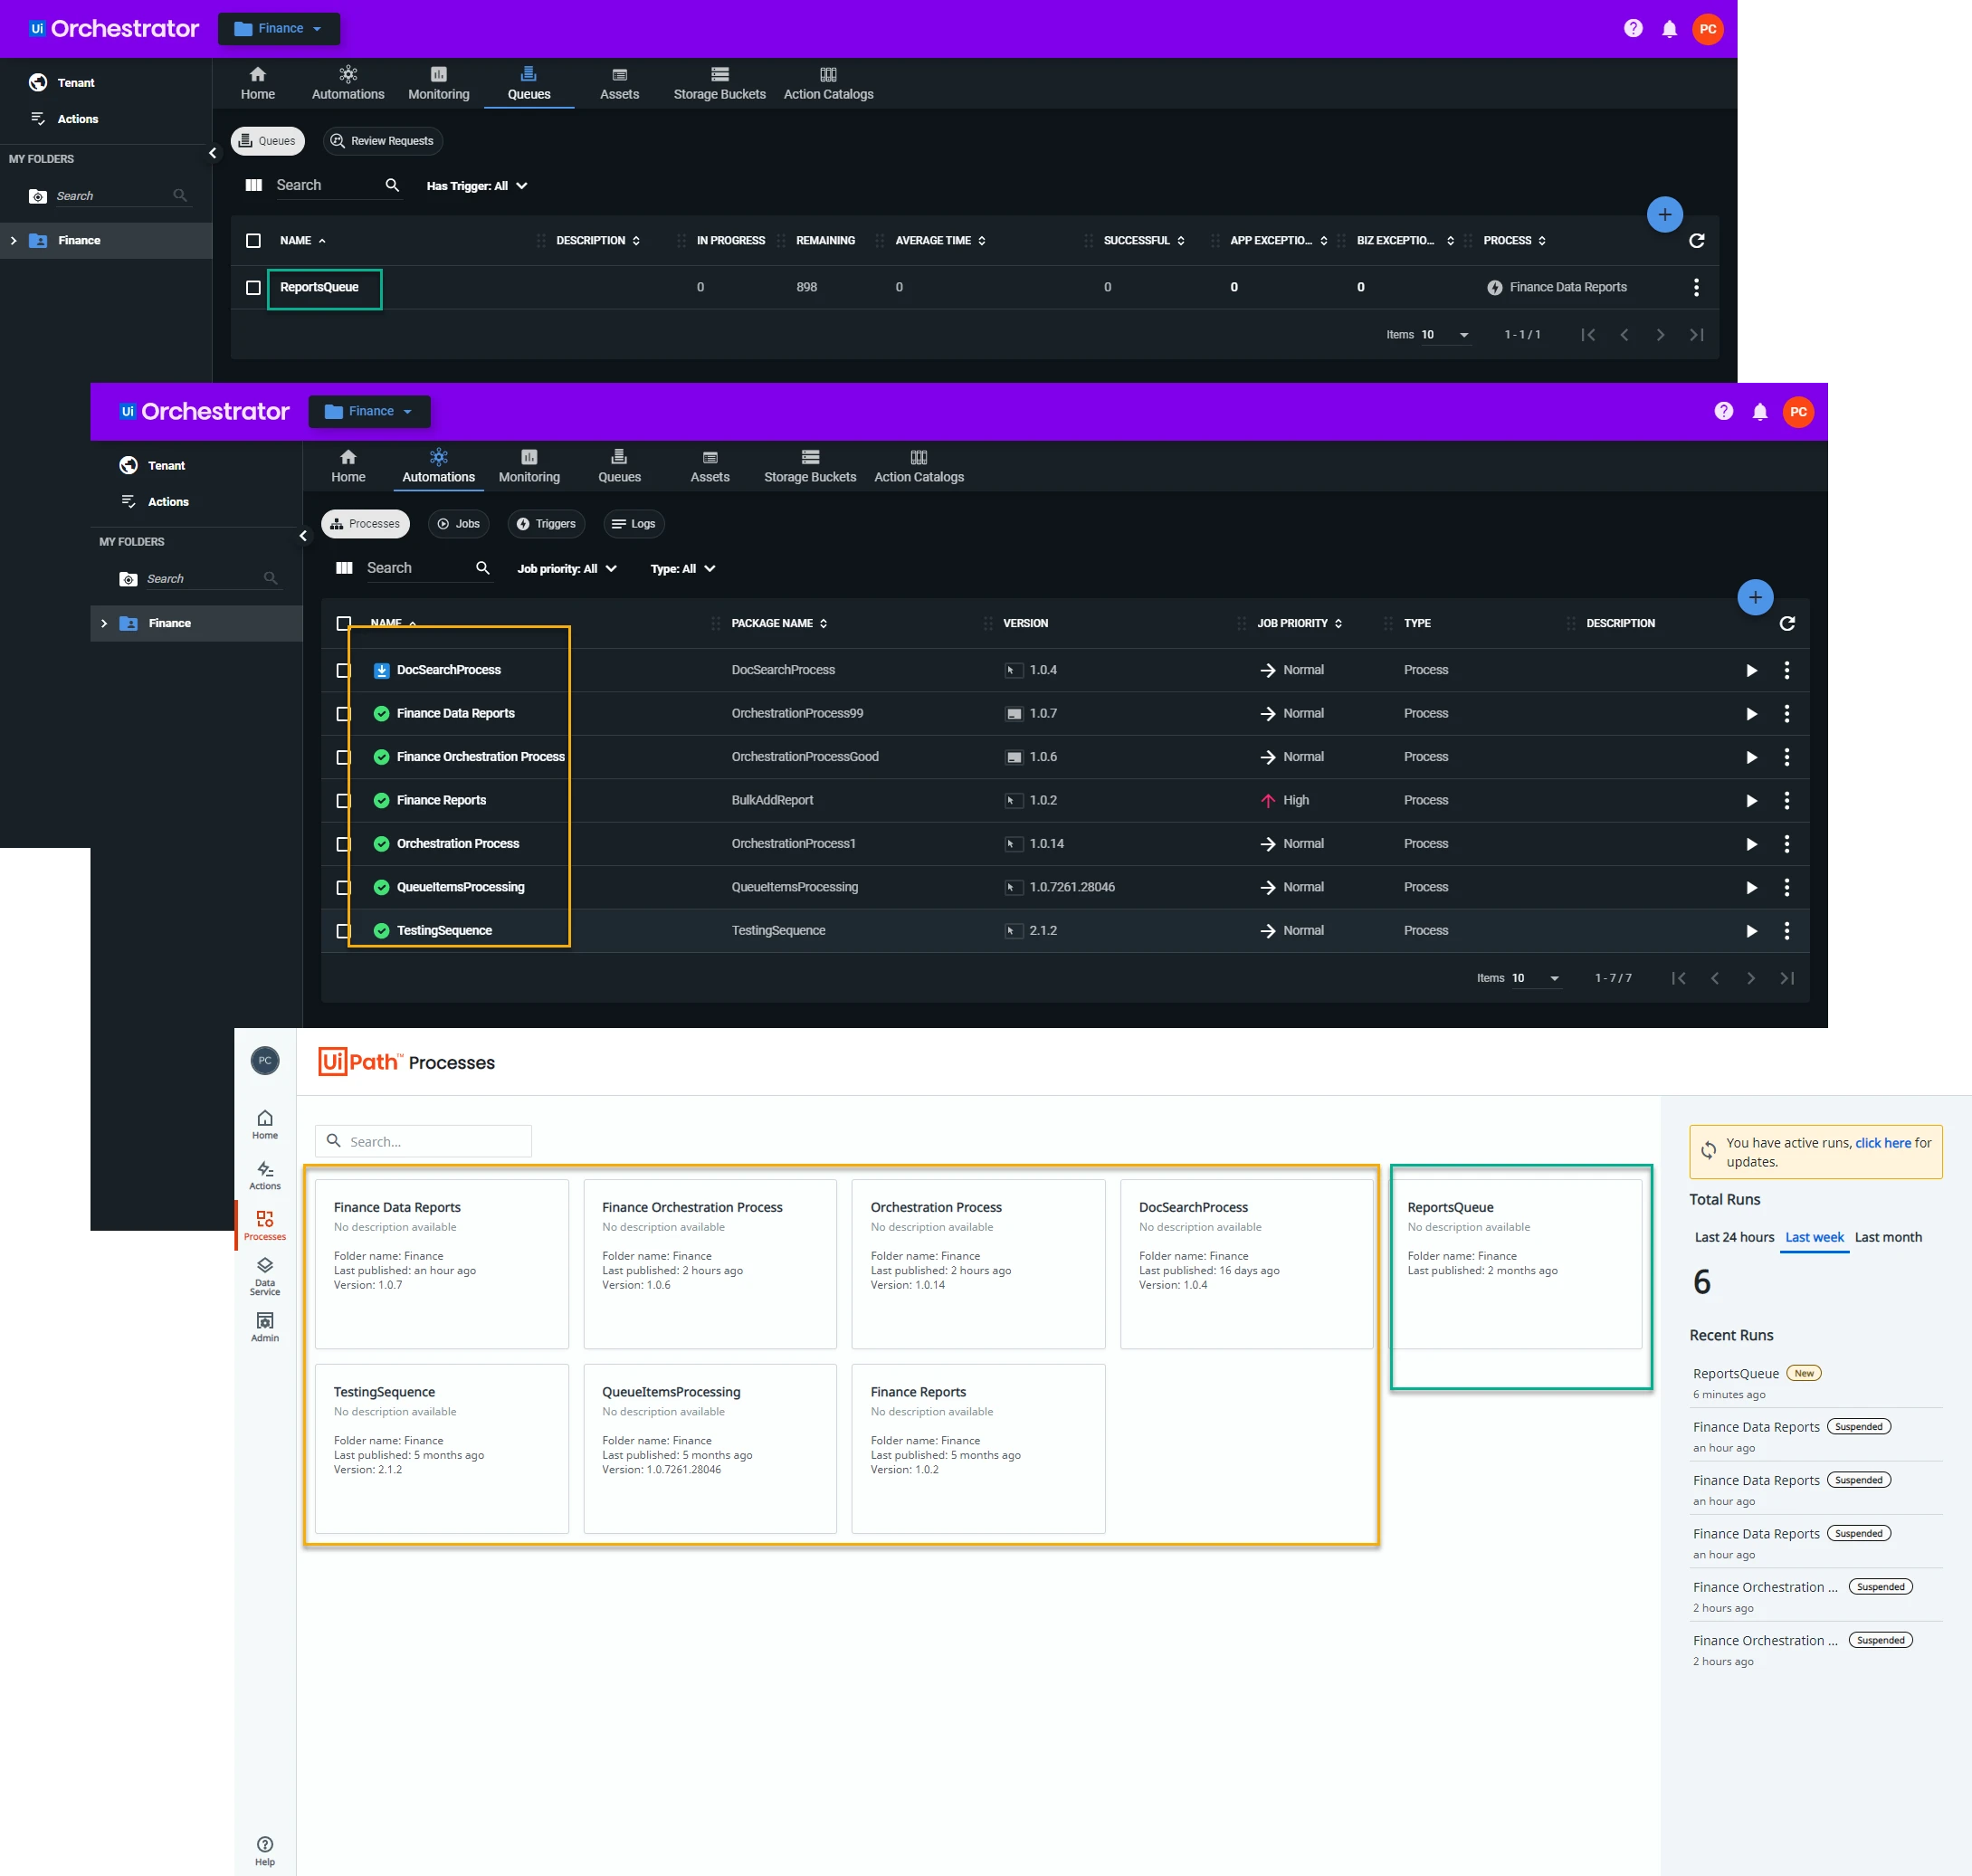Collapse the folders panel in Queues window
Image resolution: width=1972 pixels, height=1876 pixels.
(212, 154)
